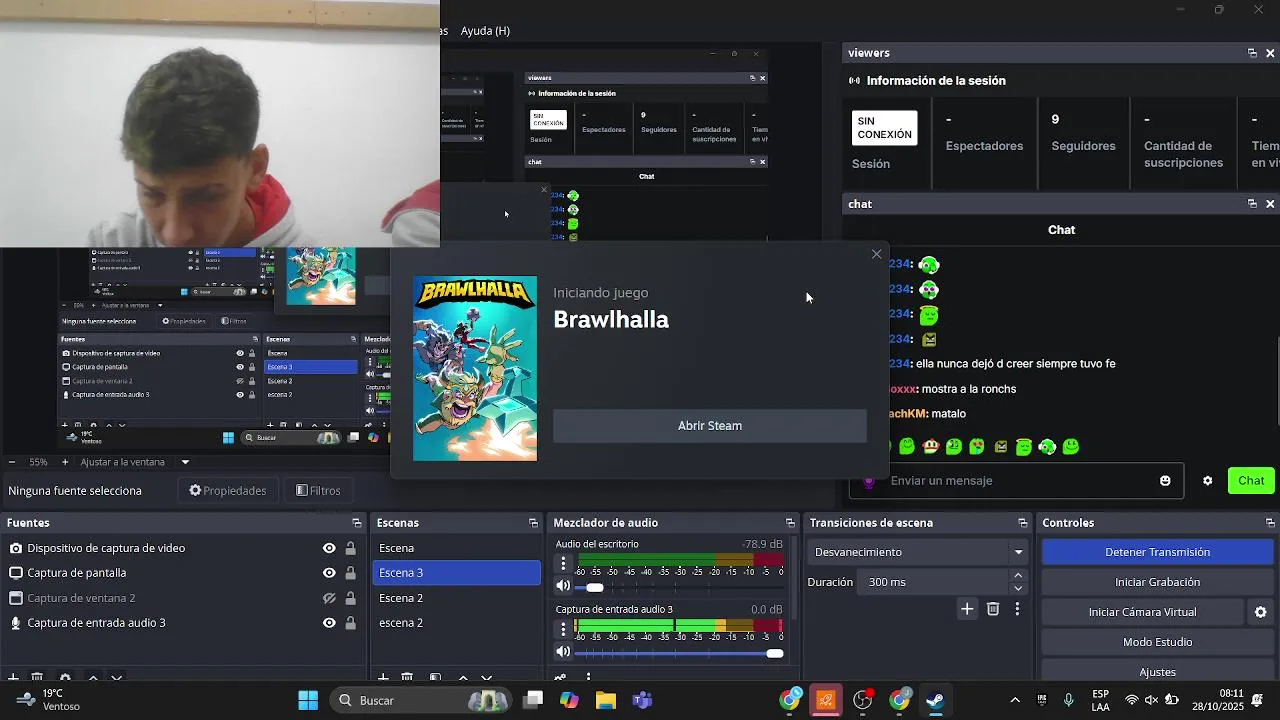Show the hidden Captura de ventana 2 source
The height and width of the screenshot is (720, 1280).
coord(329,598)
